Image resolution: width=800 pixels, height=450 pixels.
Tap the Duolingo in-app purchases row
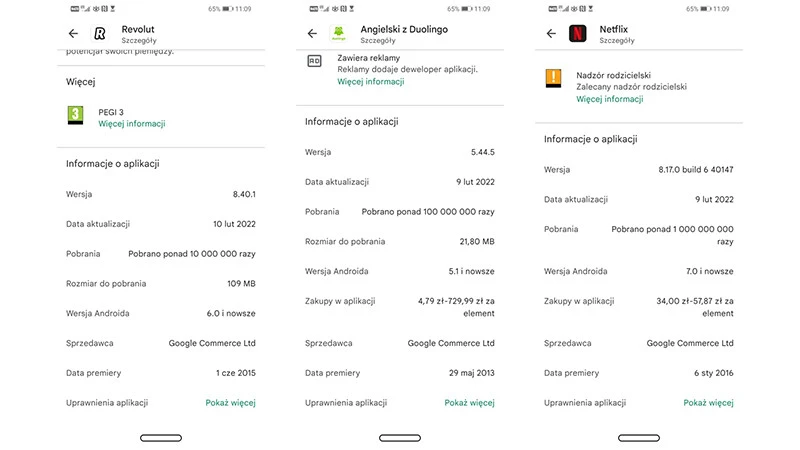(400, 306)
